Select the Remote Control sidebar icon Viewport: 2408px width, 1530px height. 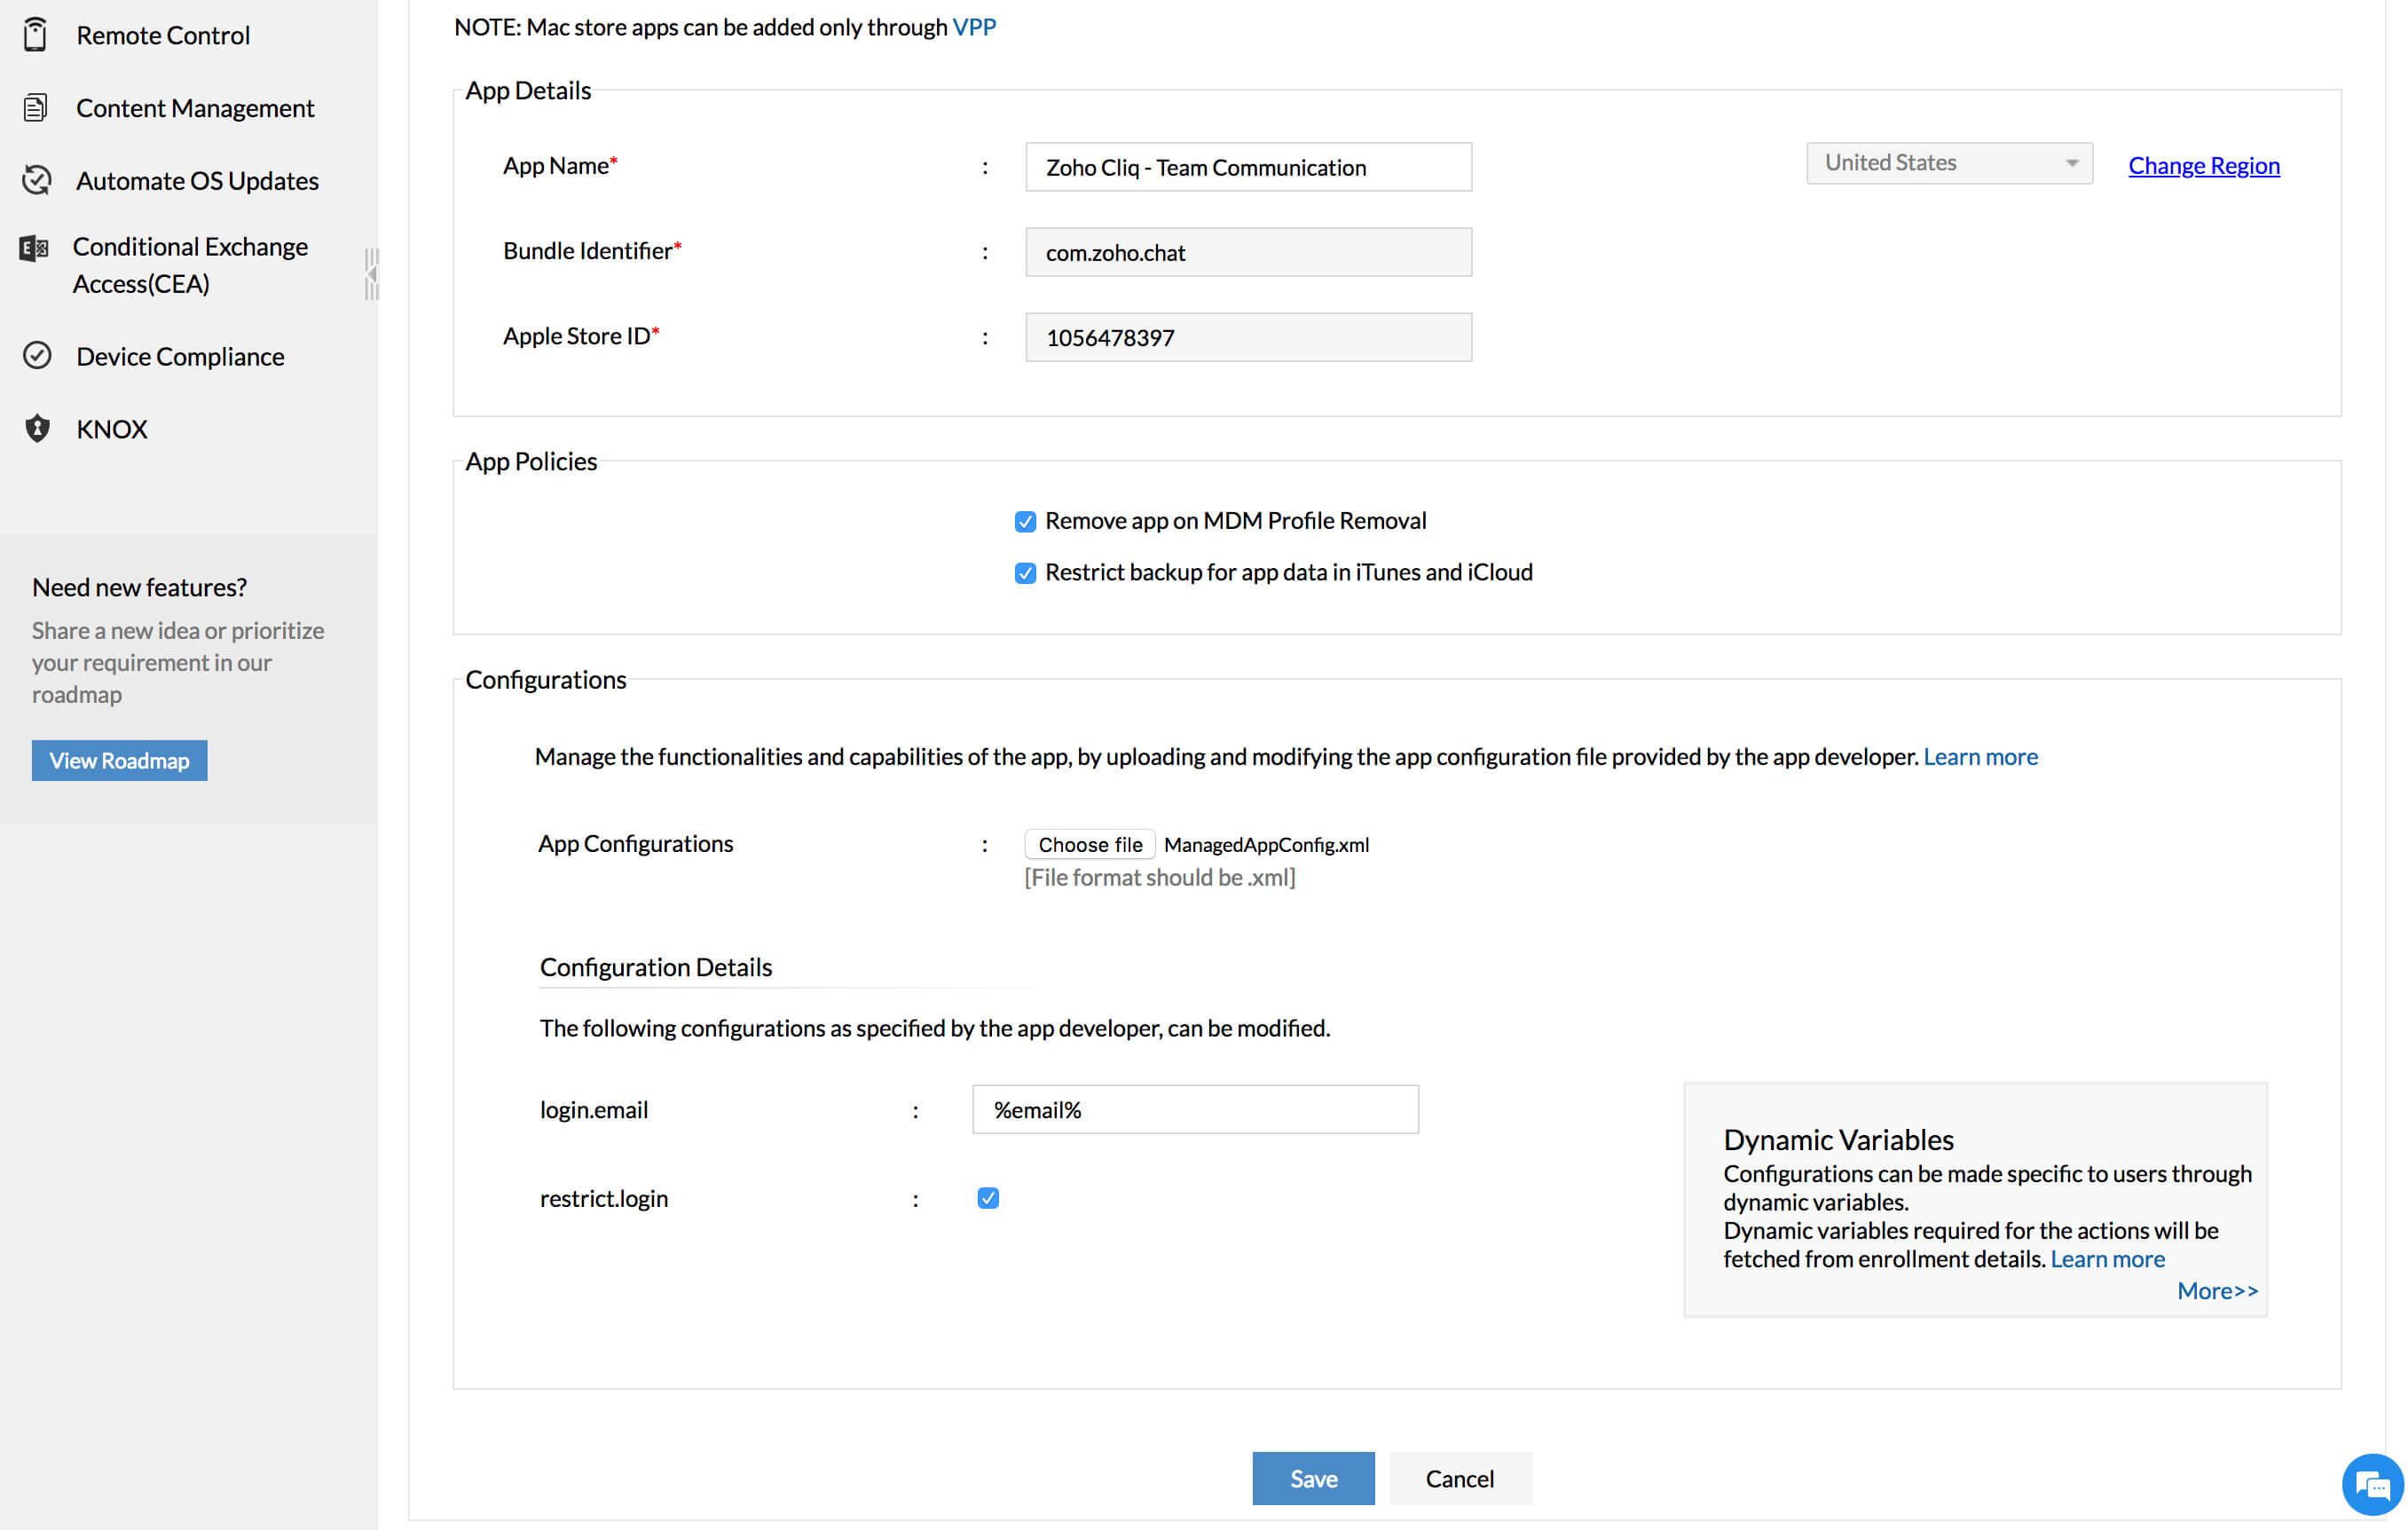pos(36,34)
